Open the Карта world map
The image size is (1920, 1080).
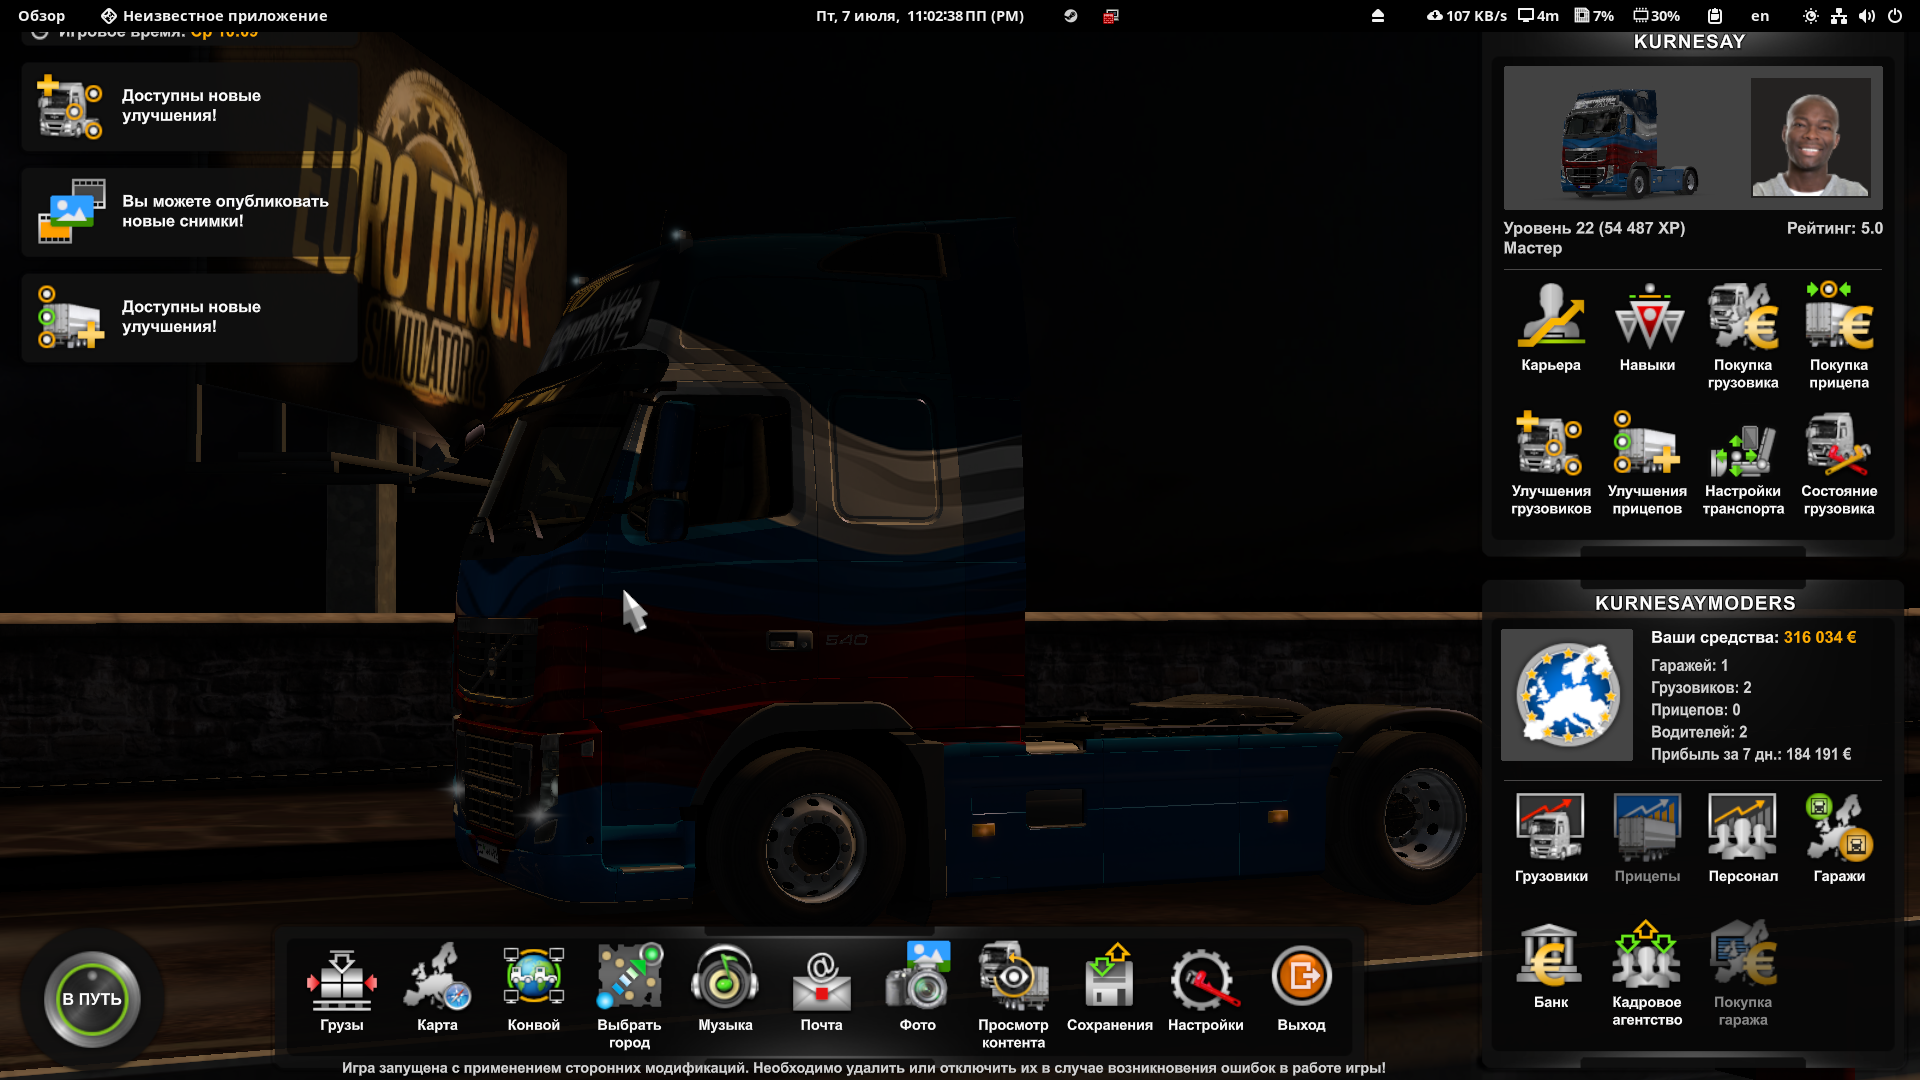click(437, 977)
